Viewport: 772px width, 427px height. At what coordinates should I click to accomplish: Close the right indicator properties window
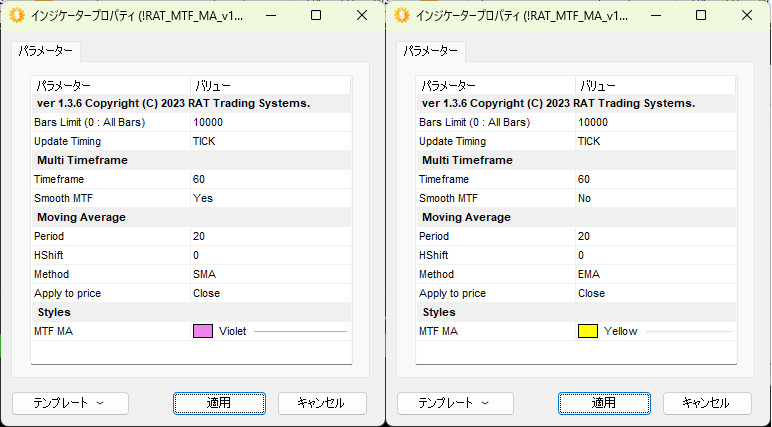[x=746, y=16]
